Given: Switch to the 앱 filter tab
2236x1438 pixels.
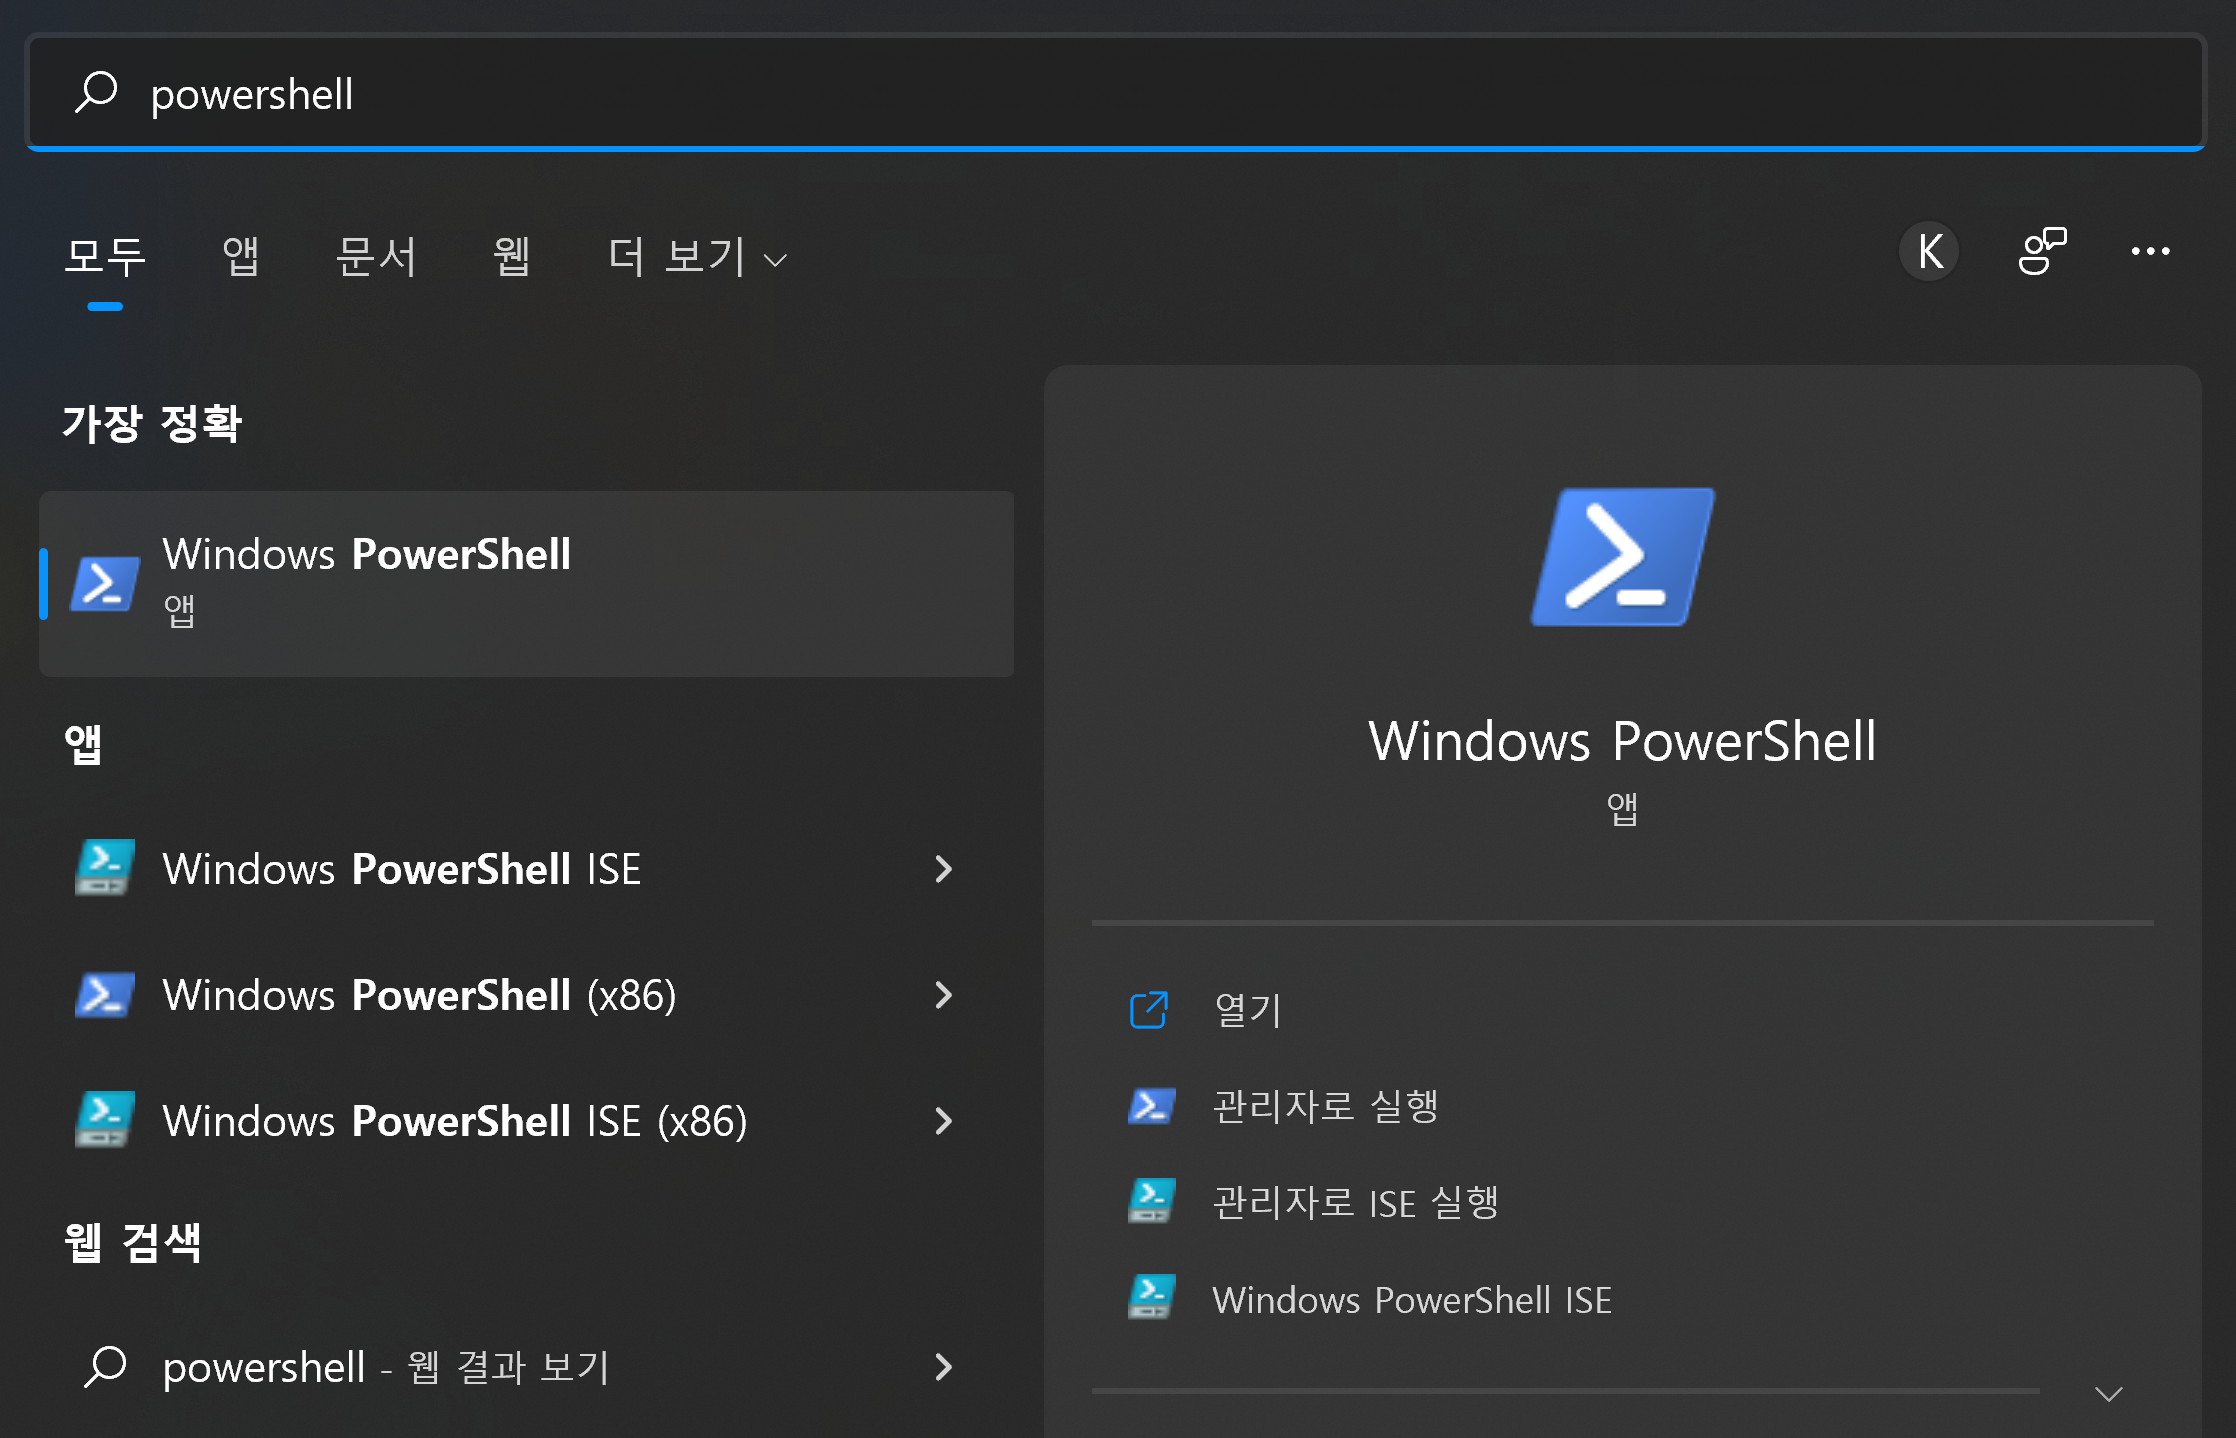Looking at the screenshot, I should (x=241, y=257).
